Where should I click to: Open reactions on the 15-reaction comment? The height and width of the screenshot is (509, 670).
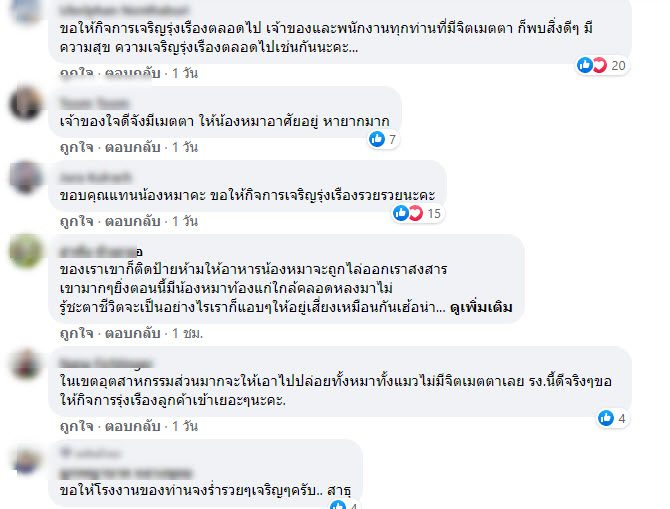coord(418,213)
